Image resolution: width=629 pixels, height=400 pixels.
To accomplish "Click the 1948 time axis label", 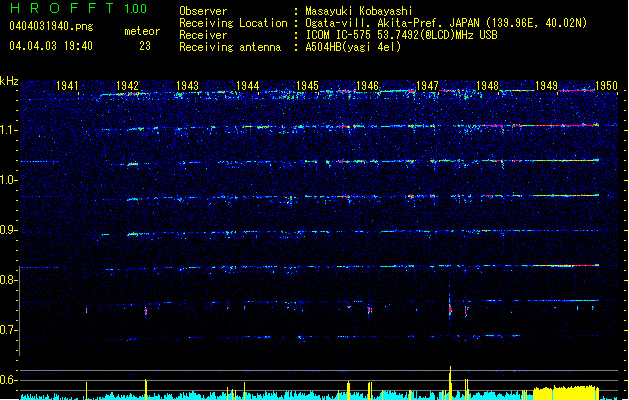I will click(x=487, y=85).
